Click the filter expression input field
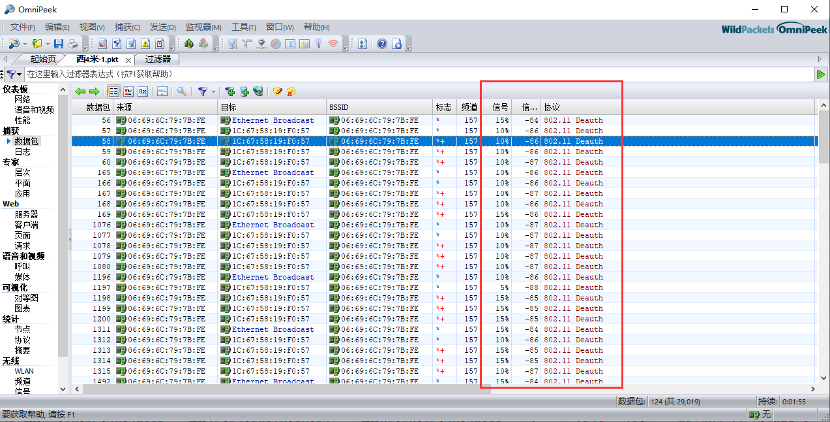The width and height of the screenshot is (830, 422). (418, 75)
